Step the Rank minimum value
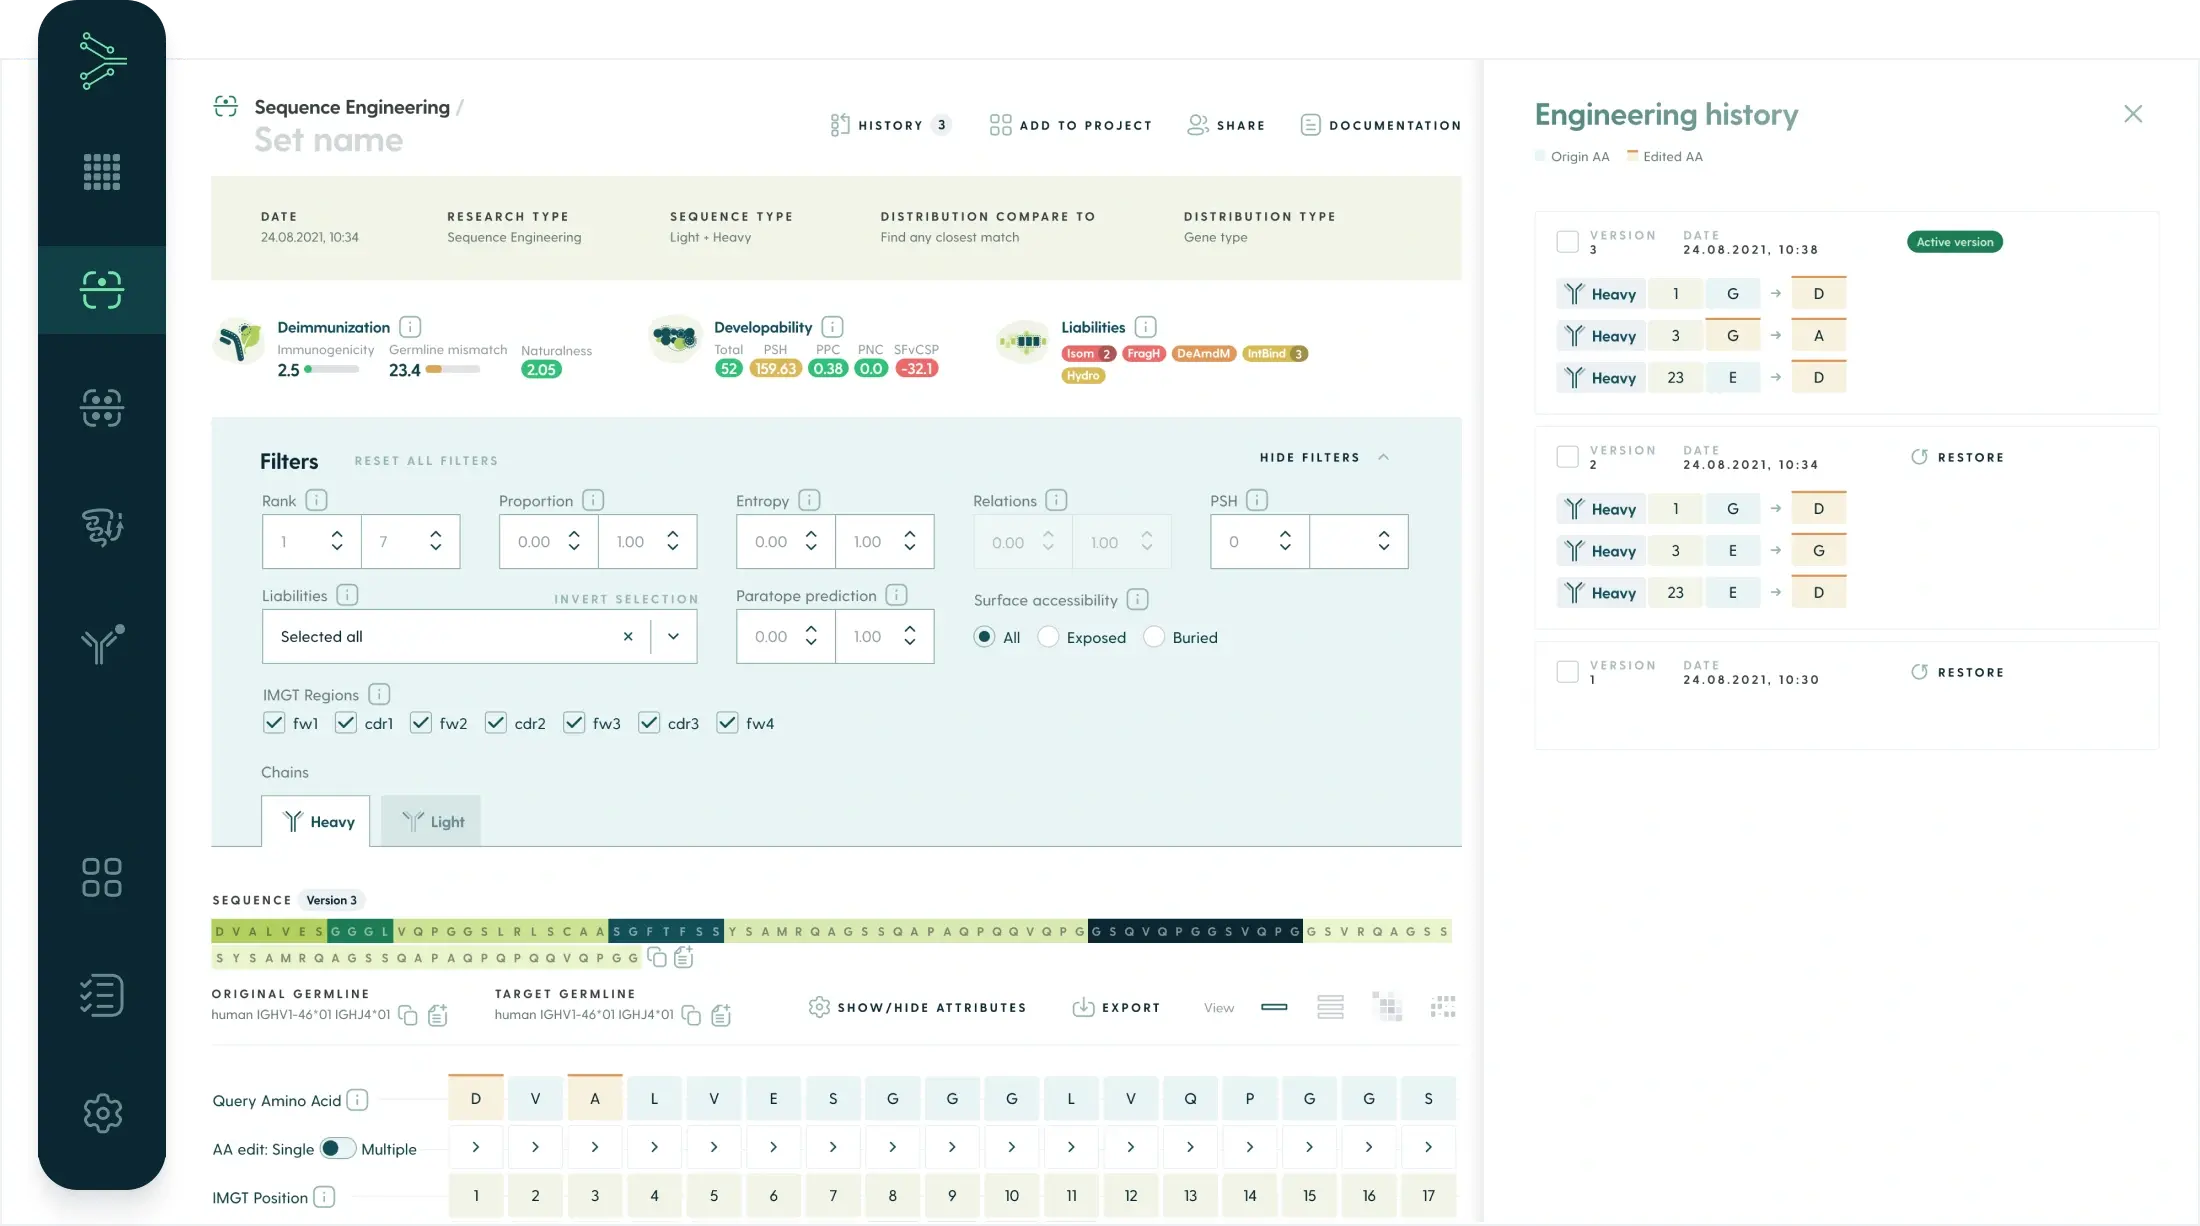2200x1226 pixels. click(337, 541)
